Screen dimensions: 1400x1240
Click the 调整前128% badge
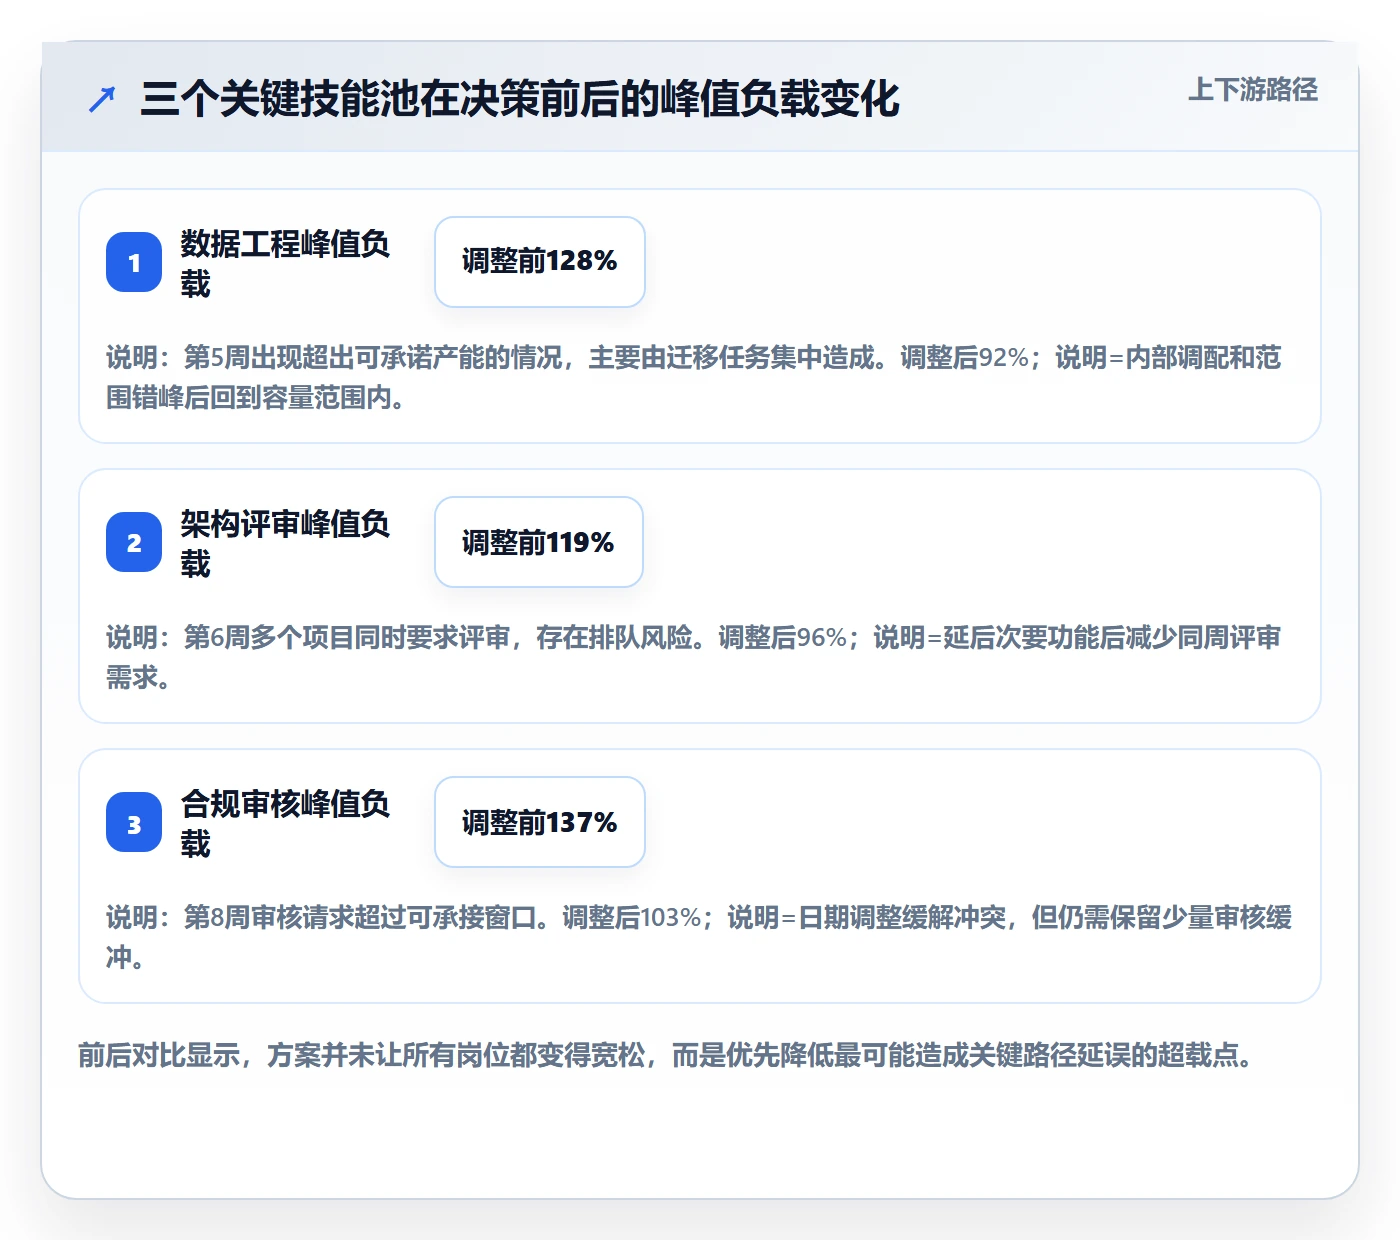[x=540, y=262]
